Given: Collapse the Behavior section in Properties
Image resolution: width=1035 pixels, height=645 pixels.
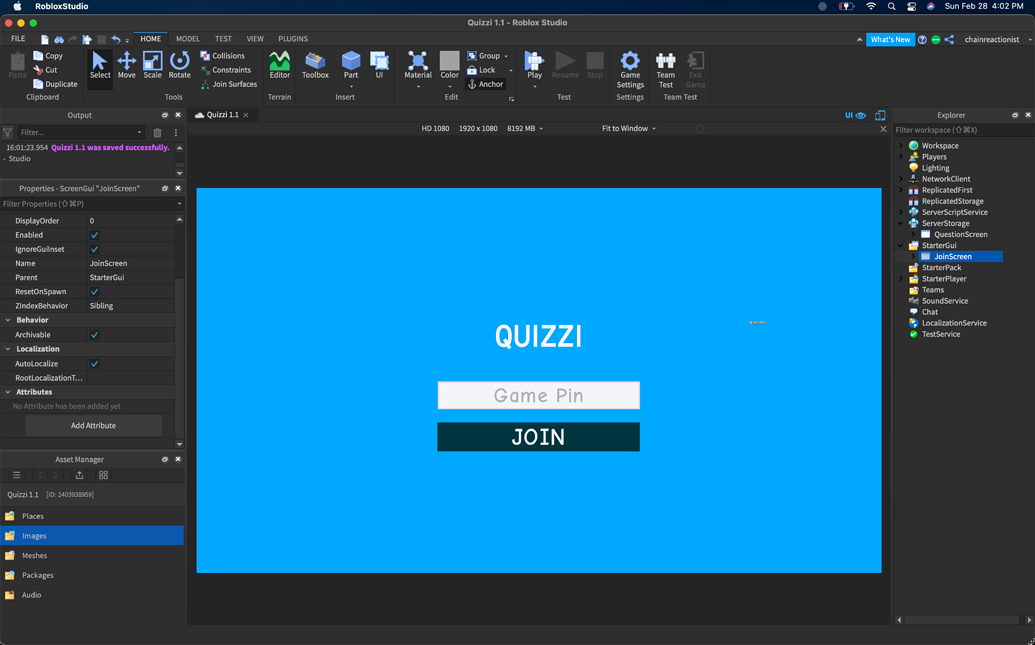Looking at the screenshot, I should click(8, 319).
